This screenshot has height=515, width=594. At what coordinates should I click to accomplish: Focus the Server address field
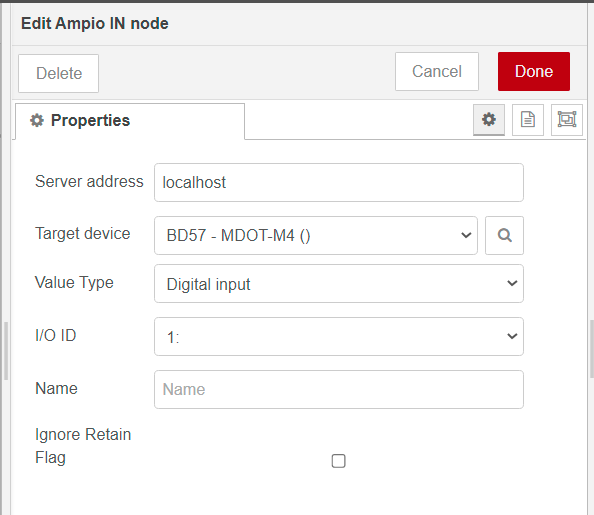tap(339, 182)
